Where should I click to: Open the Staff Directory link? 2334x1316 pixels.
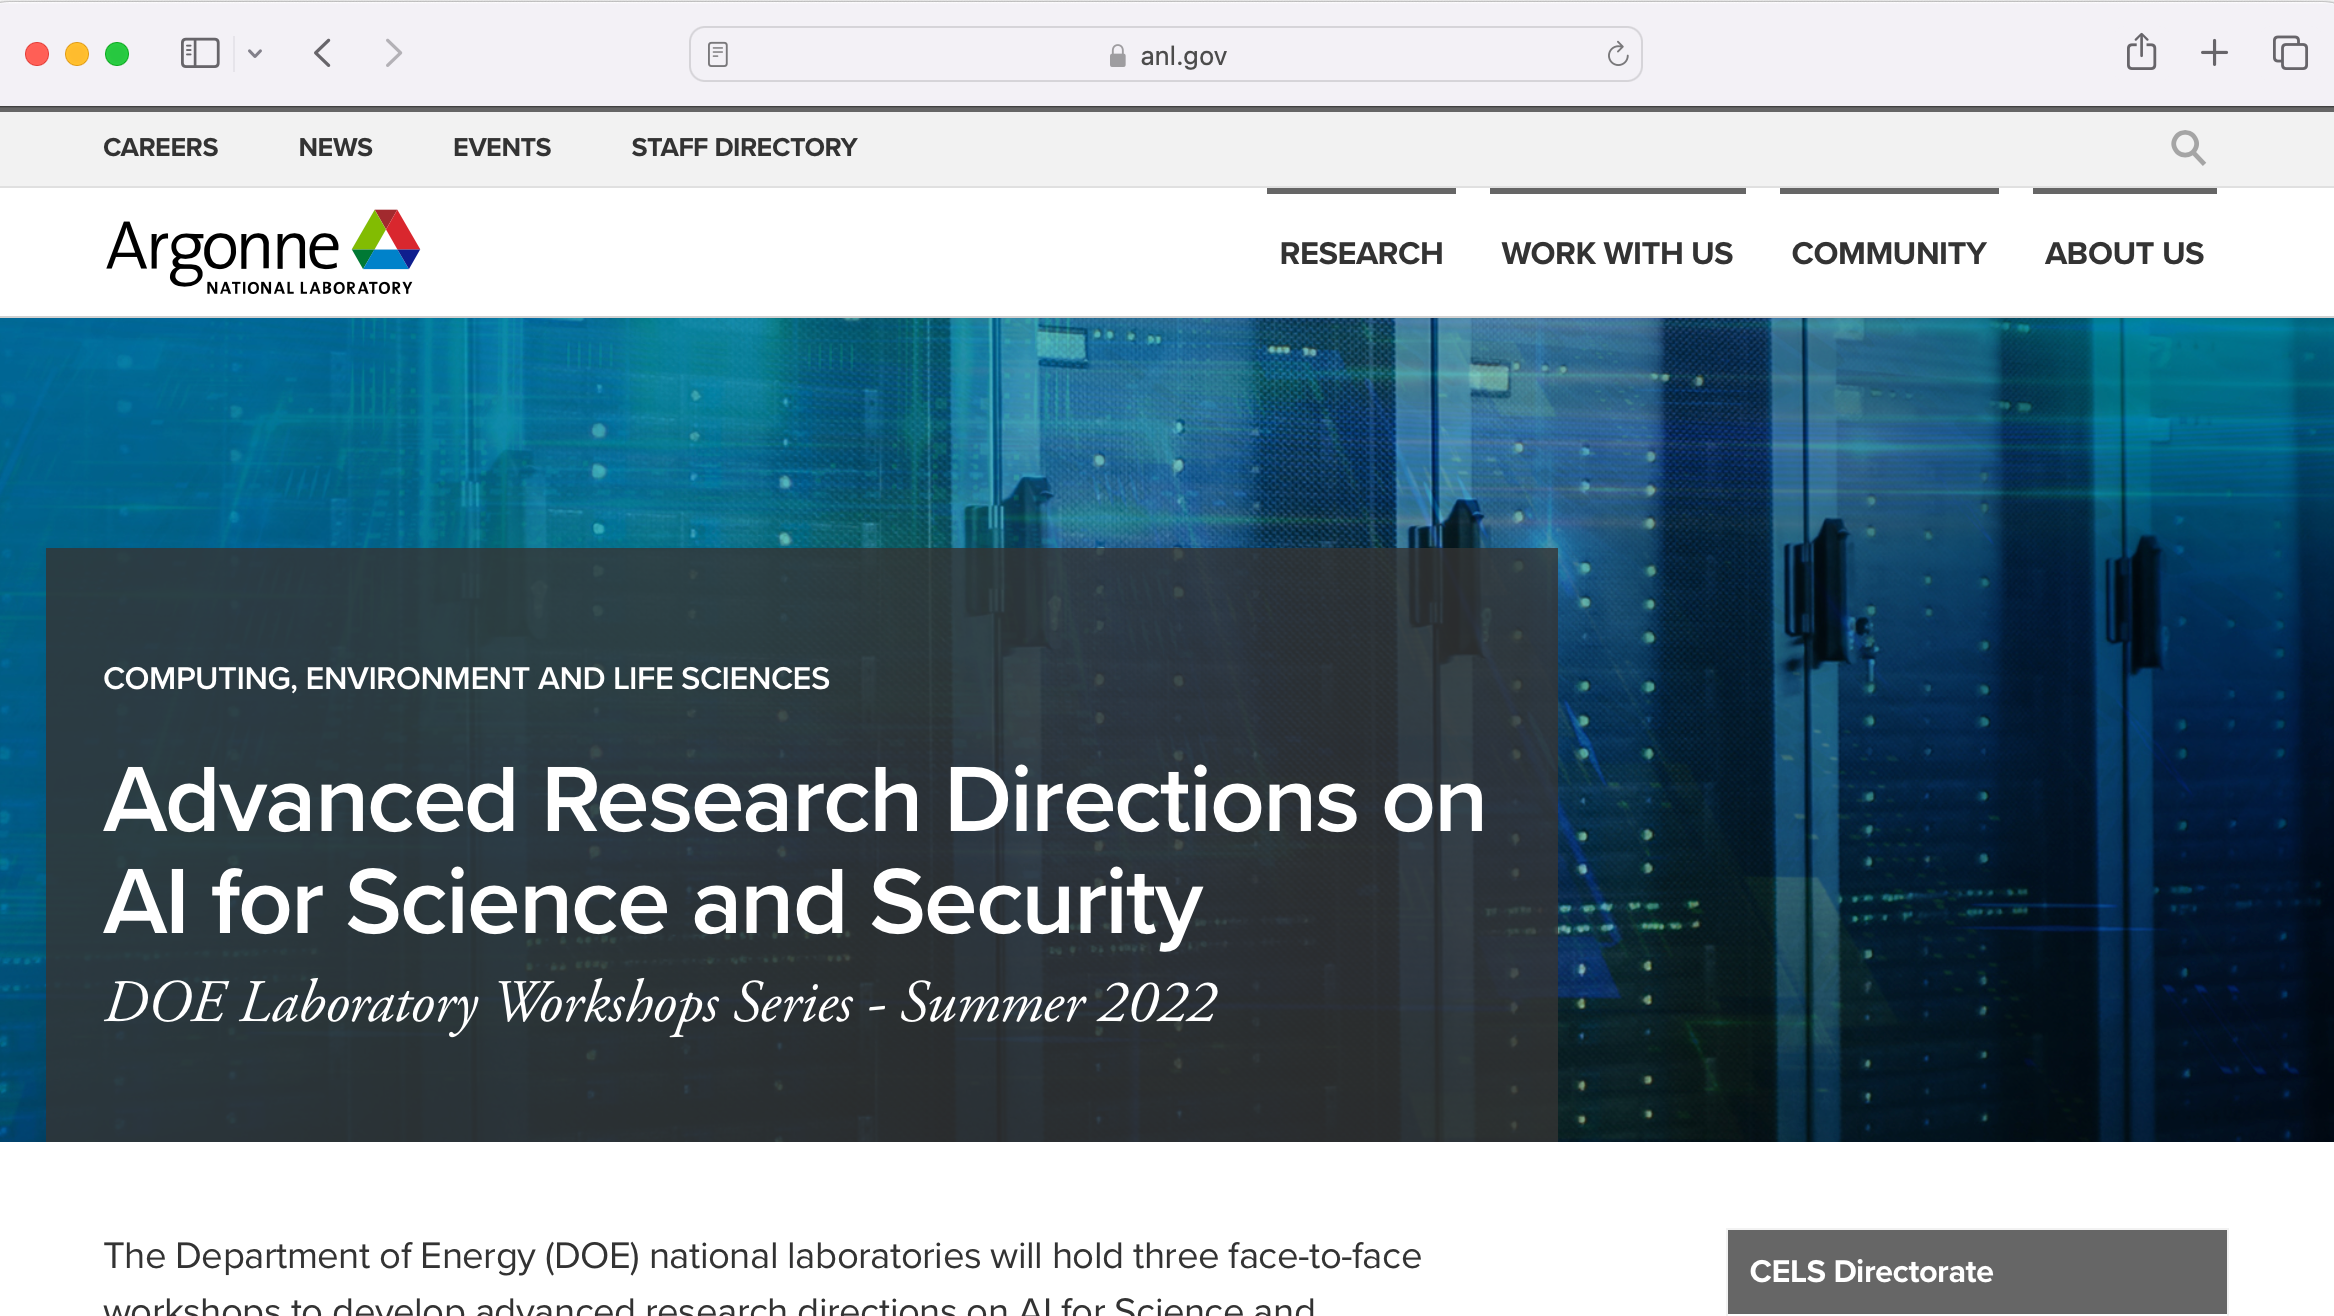click(744, 147)
